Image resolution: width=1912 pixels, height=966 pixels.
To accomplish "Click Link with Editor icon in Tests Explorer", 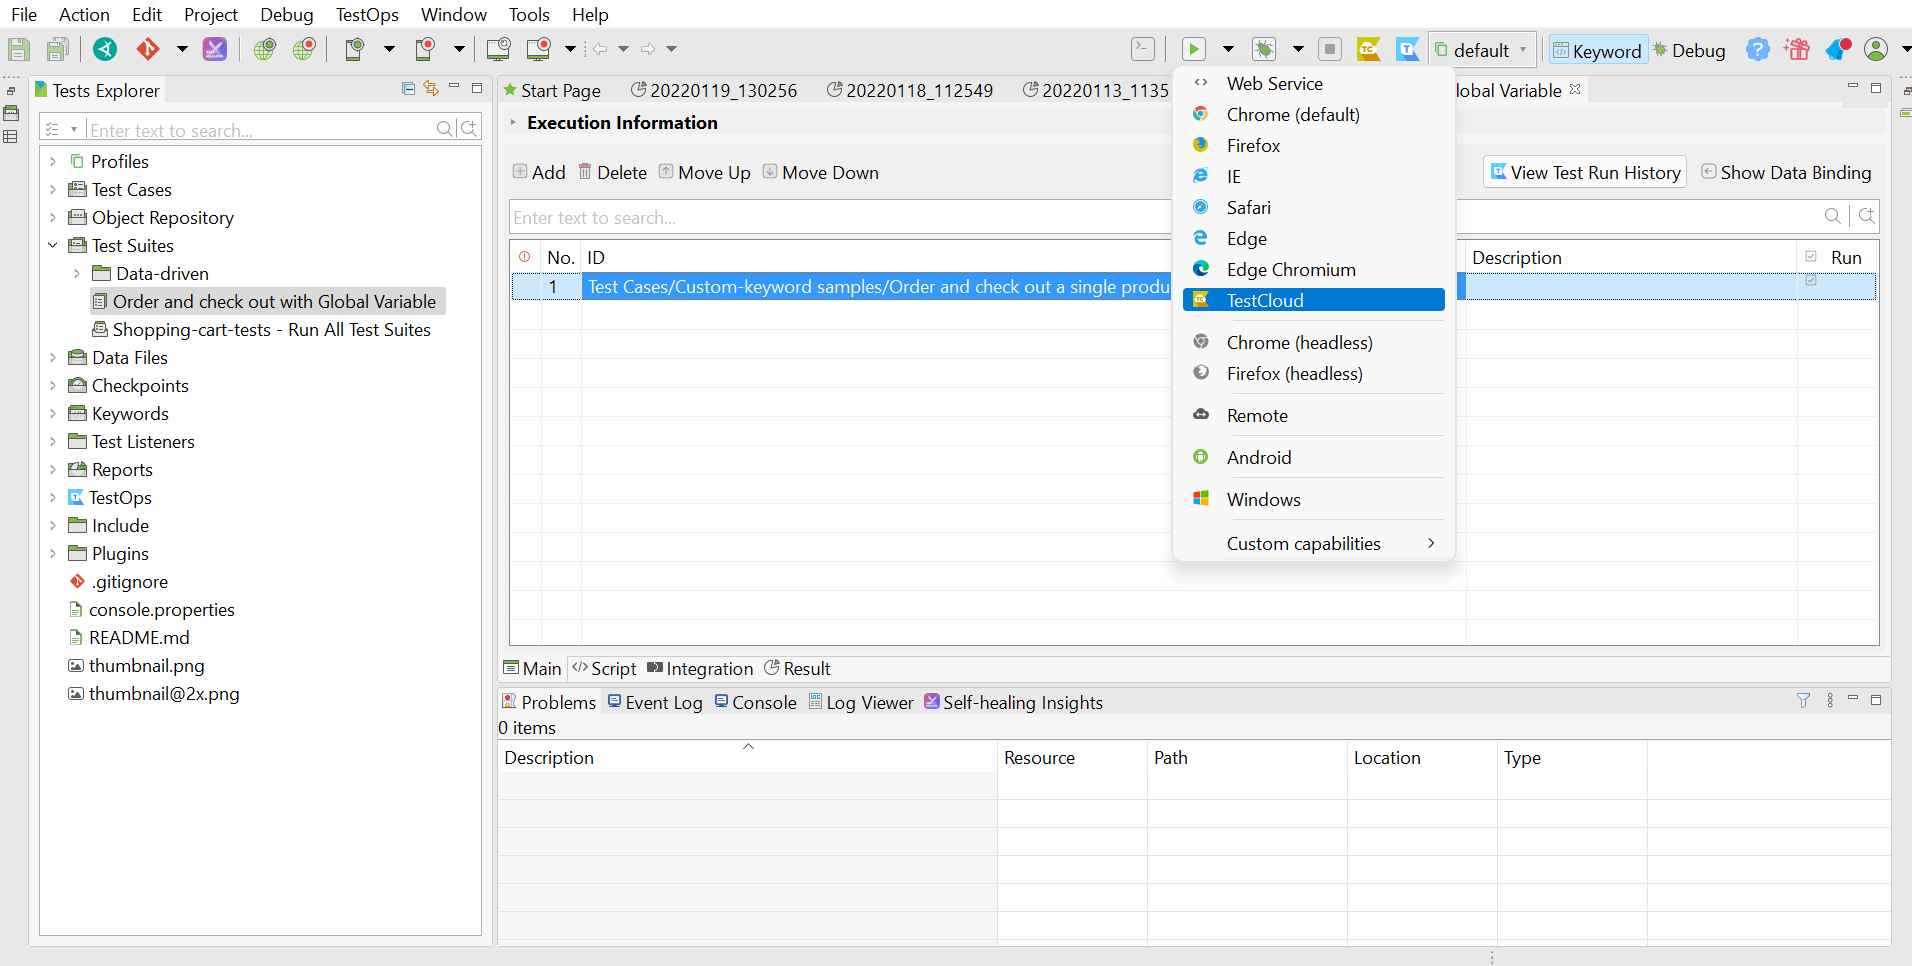I will coord(431,89).
